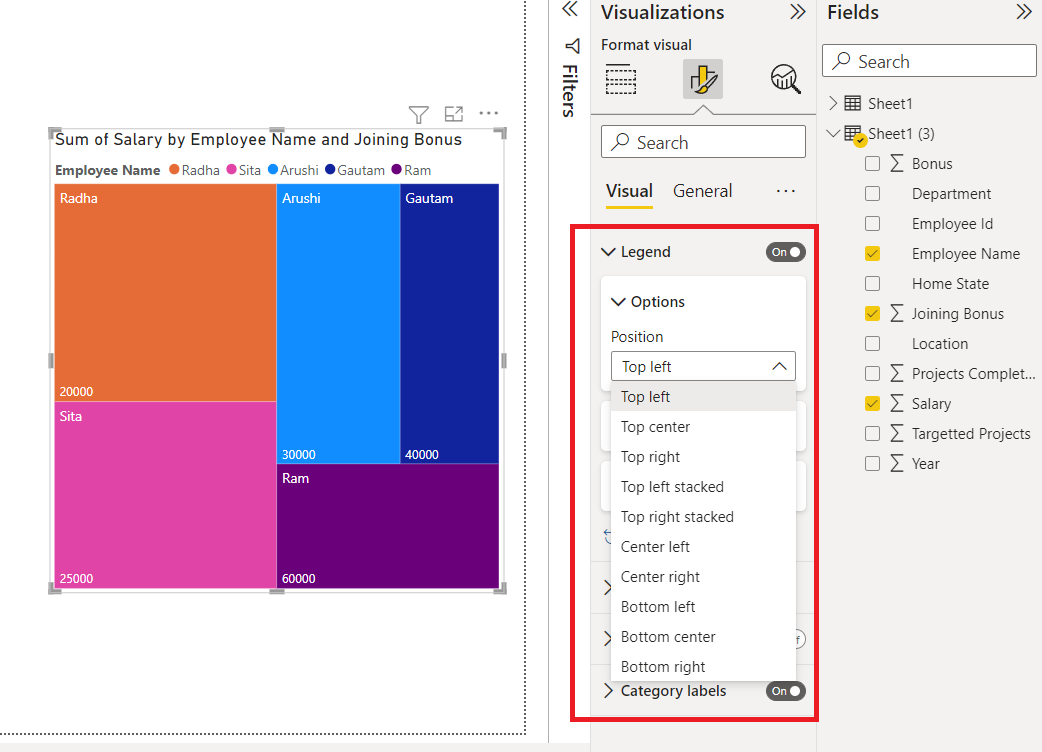The height and width of the screenshot is (752, 1042).
Task: Expand the Sheet1 table in Fields
Action: tap(833, 103)
